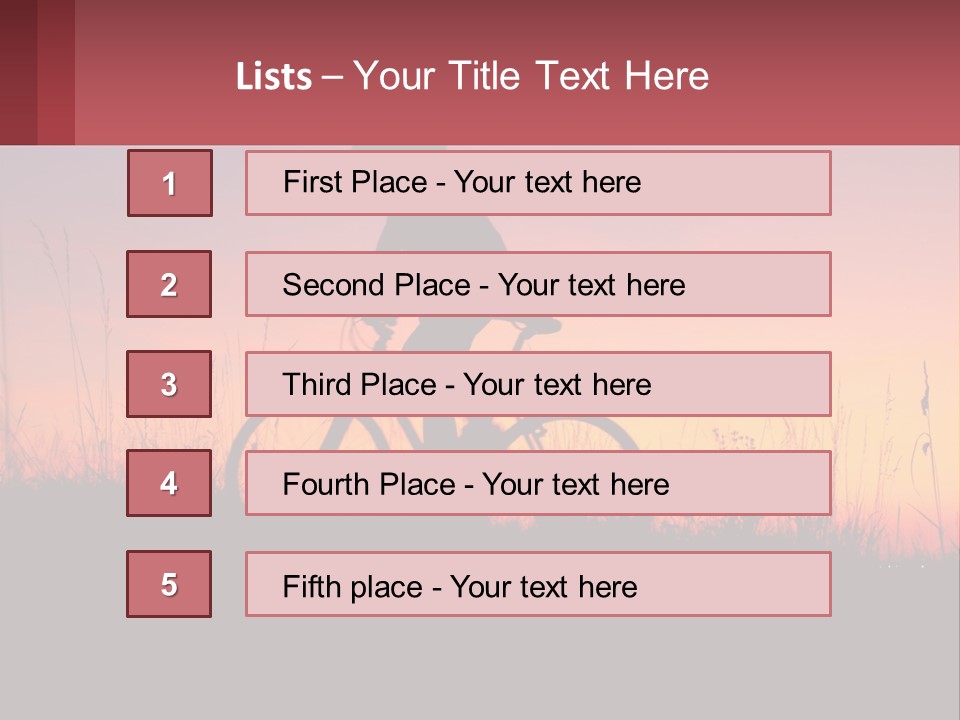Screen dimensions: 960x720
Task: Select the 'Second Place' text box
Action: (538, 284)
